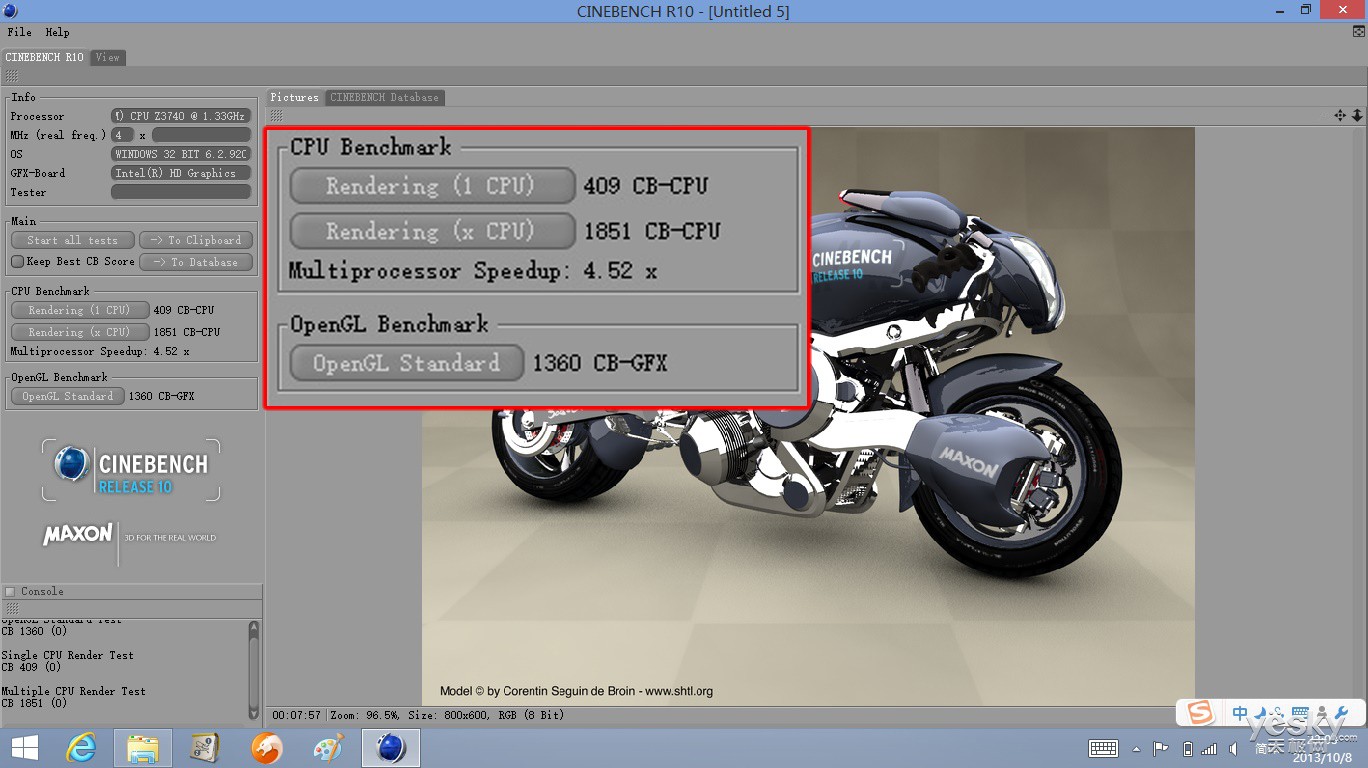The width and height of the screenshot is (1368, 768).
Task: Launch Internet Explorer from the taskbar
Action: click(x=82, y=748)
